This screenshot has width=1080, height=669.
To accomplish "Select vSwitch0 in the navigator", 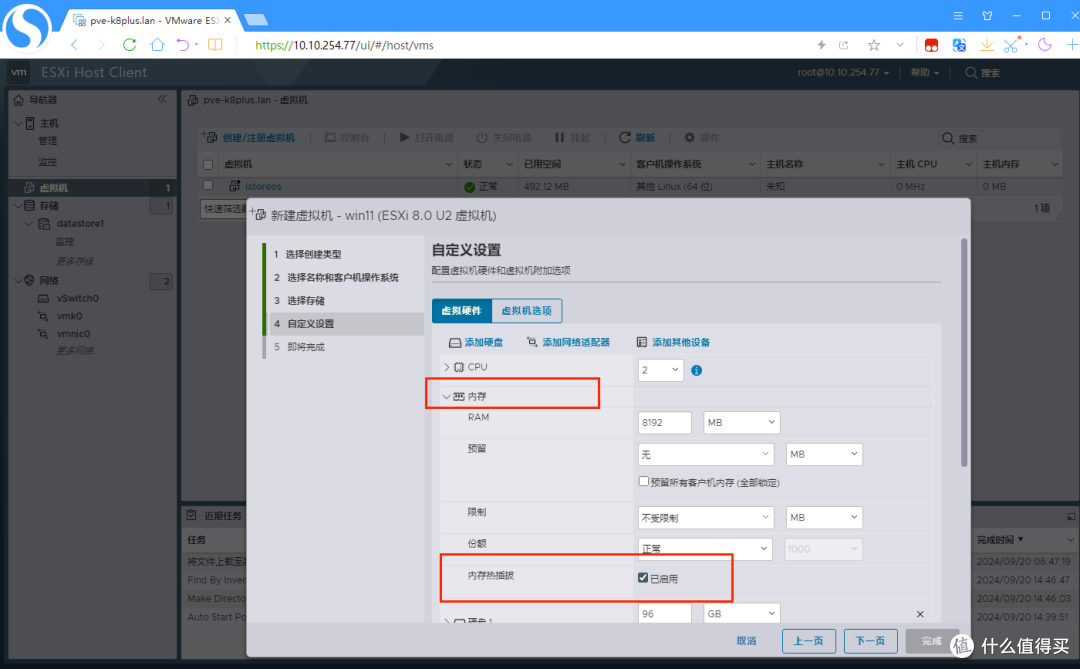I will (77, 298).
